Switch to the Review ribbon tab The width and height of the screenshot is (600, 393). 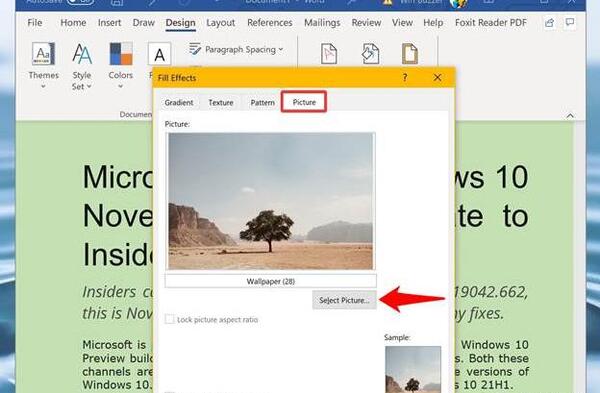point(366,23)
